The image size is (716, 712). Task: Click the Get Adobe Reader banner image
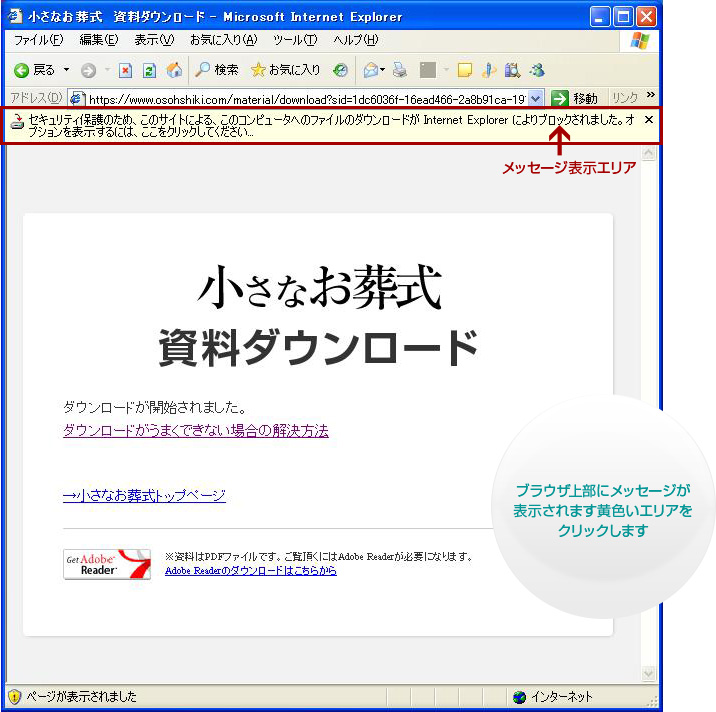pyautogui.click(x=107, y=564)
